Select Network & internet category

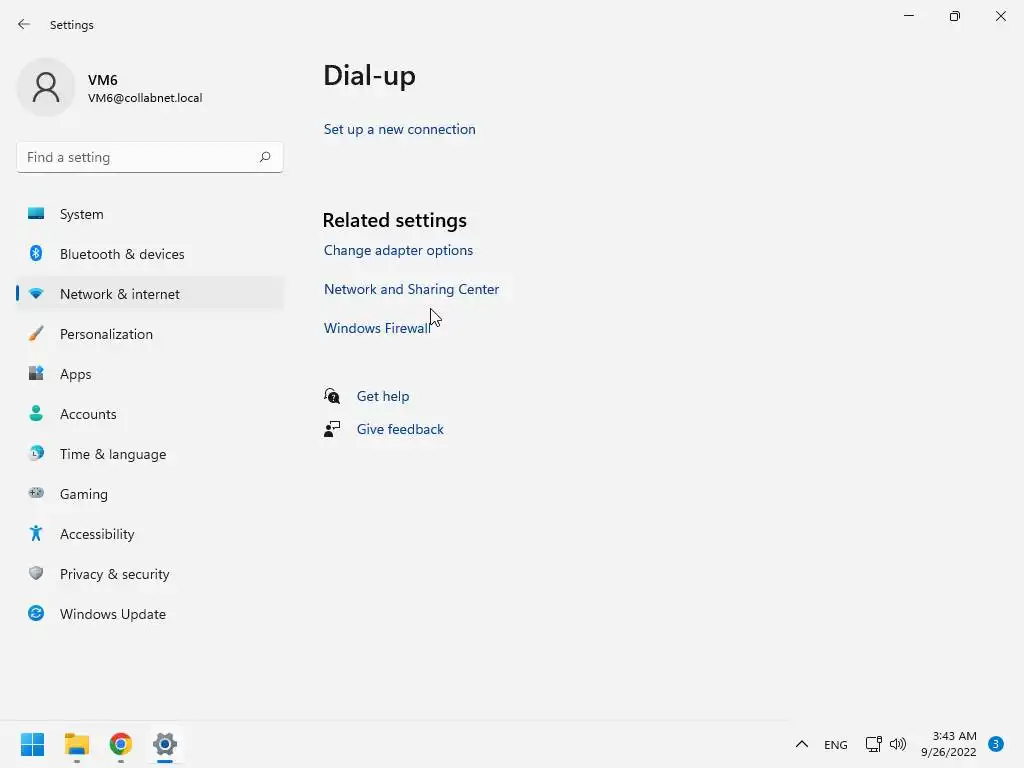pos(150,294)
